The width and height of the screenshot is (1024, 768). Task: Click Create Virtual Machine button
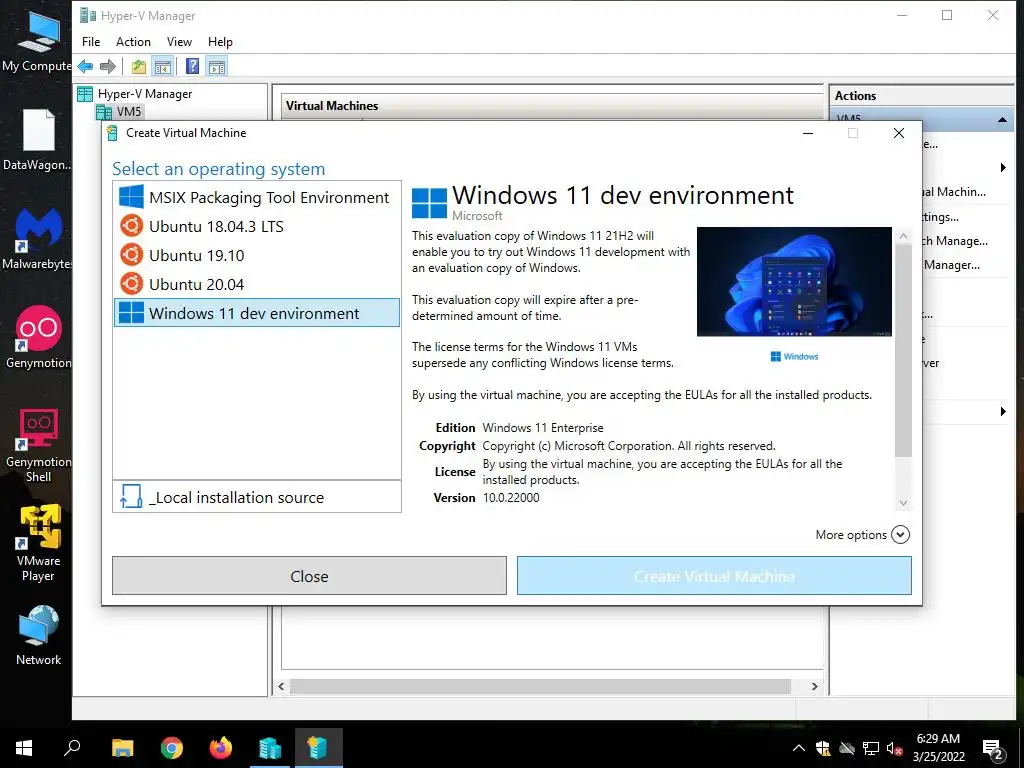(714, 576)
